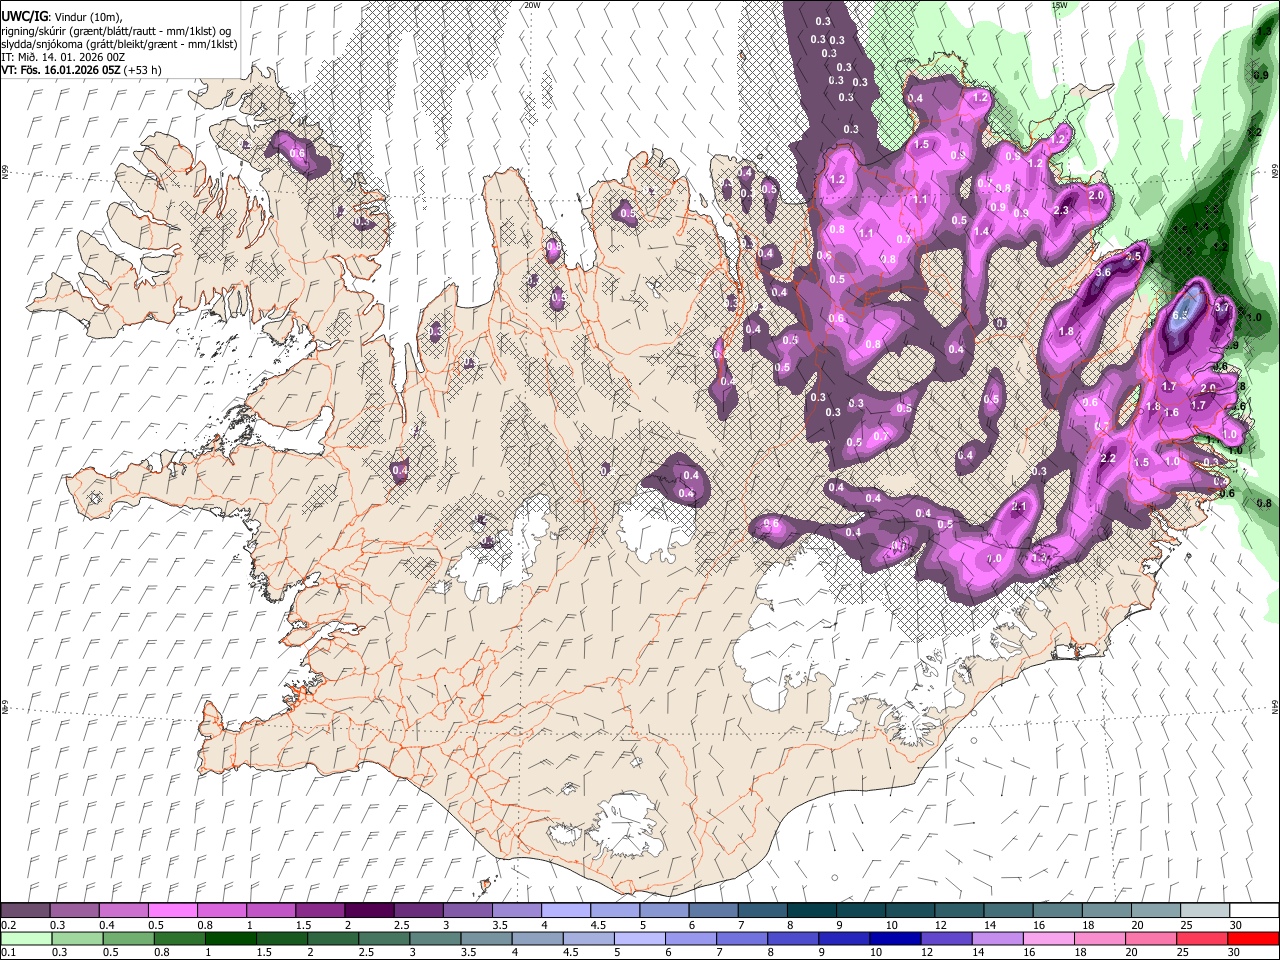Click the darkest purple swatch between 2 and 2.5
Viewport: 1280px width, 960px height.
coord(368,911)
